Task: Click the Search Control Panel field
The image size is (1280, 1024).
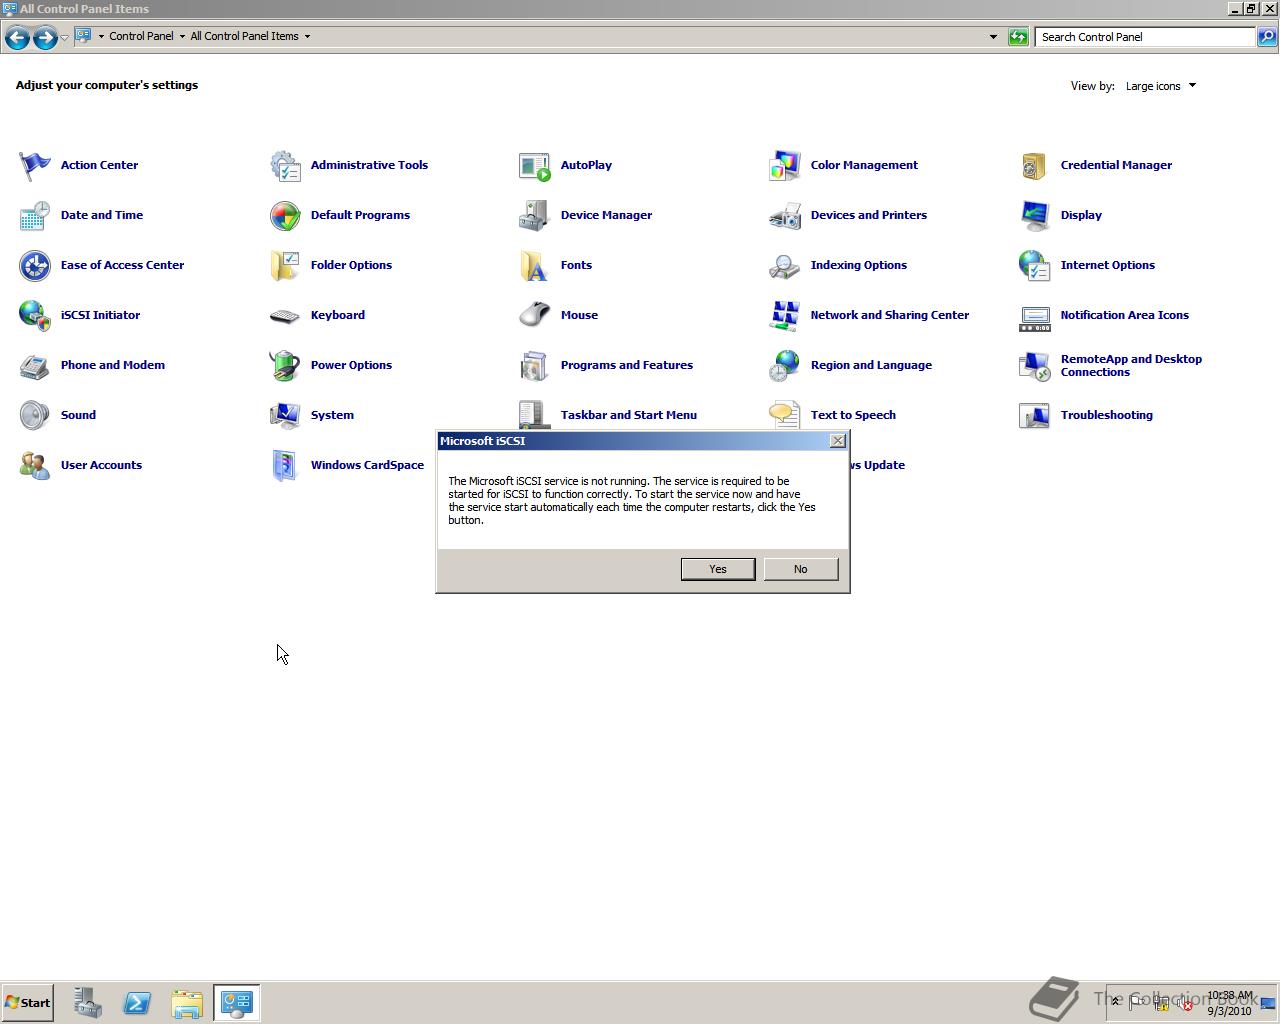Action: tap(1145, 37)
